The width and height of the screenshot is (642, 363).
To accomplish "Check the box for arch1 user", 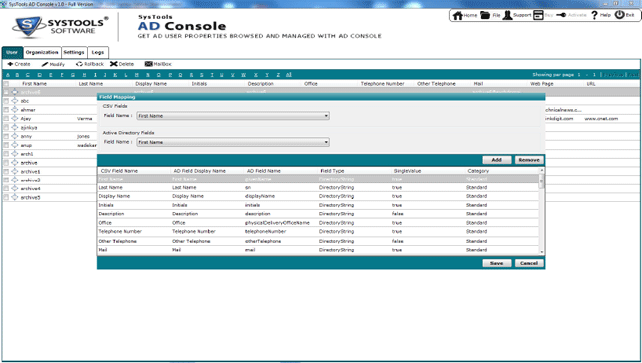I will pyautogui.click(x=6, y=154).
